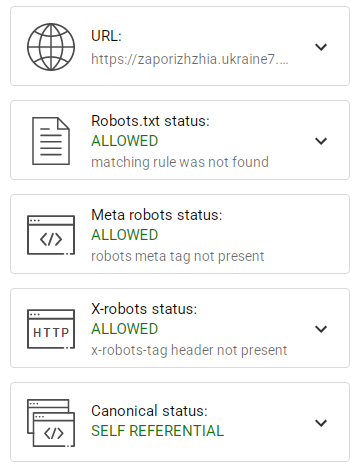Click the X-robots HTTP icon
The width and height of the screenshot is (363, 473).
click(51, 329)
